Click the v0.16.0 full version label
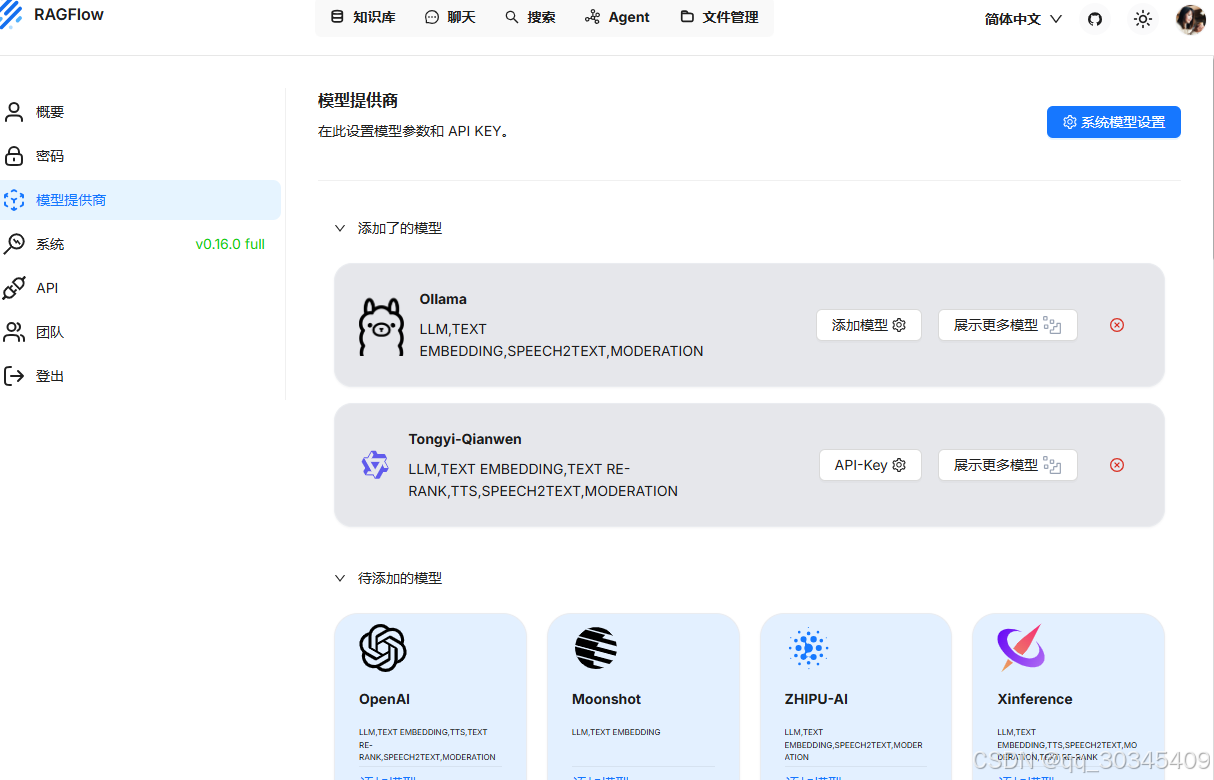Viewport: 1214px width, 780px height. point(230,244)
